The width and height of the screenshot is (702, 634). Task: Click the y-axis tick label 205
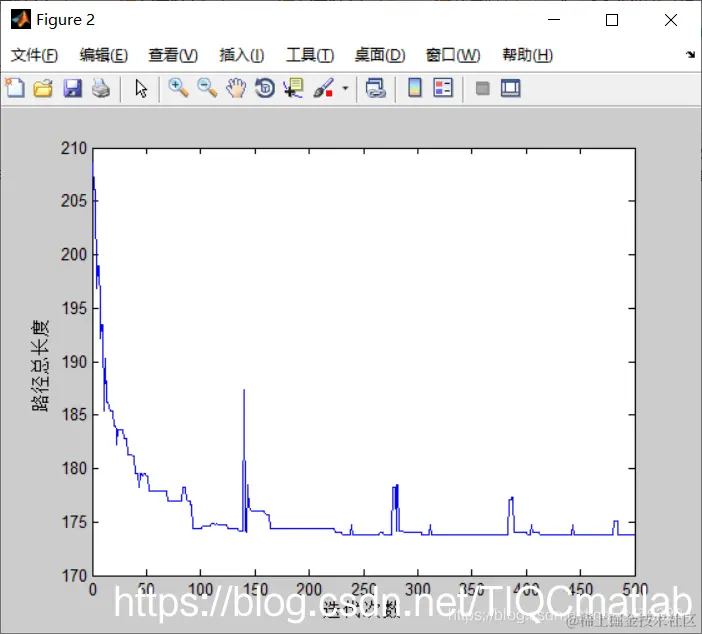(74, 201)
